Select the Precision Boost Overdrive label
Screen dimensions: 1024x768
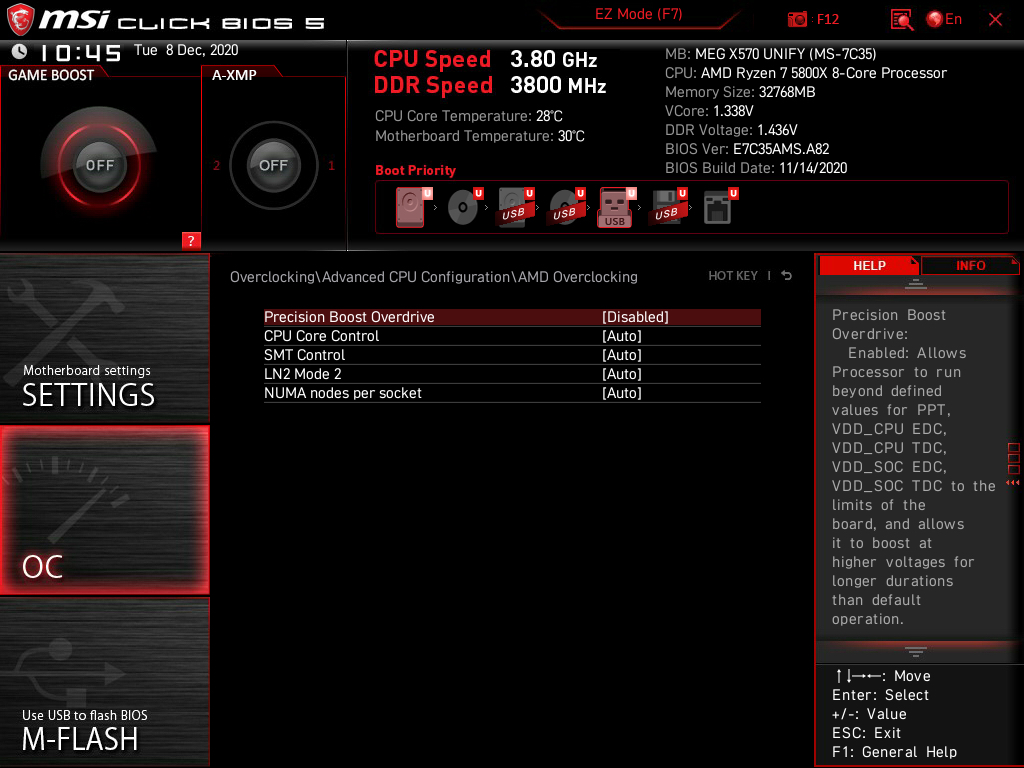pyautogui.click(x=349, y=317)
